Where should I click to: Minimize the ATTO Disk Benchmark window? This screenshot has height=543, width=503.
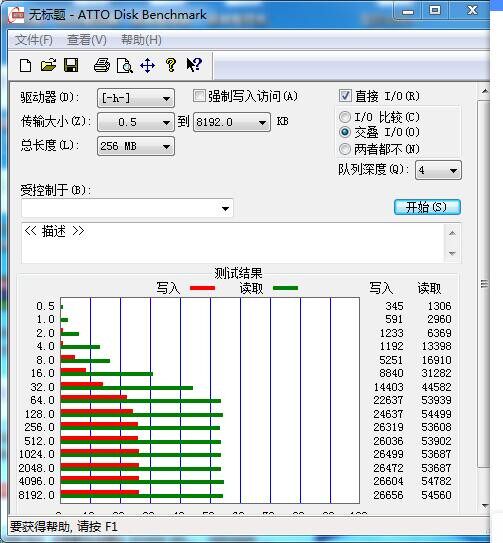point(408,11)
